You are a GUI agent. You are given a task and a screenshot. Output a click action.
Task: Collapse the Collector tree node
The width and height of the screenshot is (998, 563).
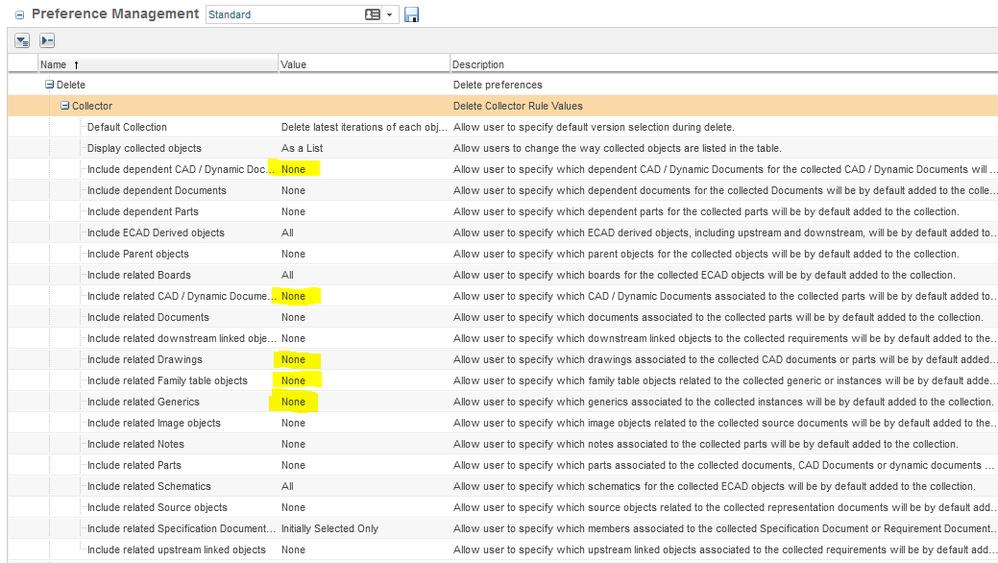pyautogui.click(x=65, y=106)
